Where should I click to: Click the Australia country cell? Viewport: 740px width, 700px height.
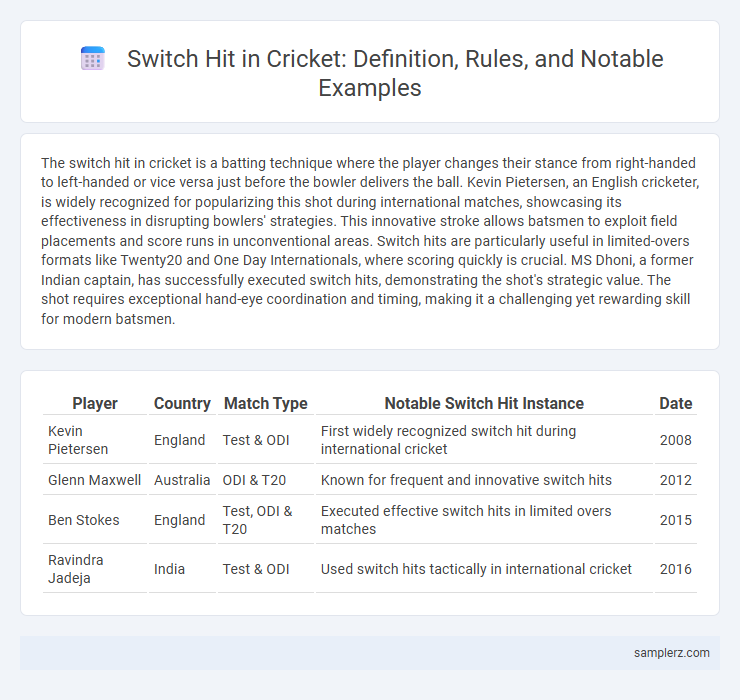(182, 480)
